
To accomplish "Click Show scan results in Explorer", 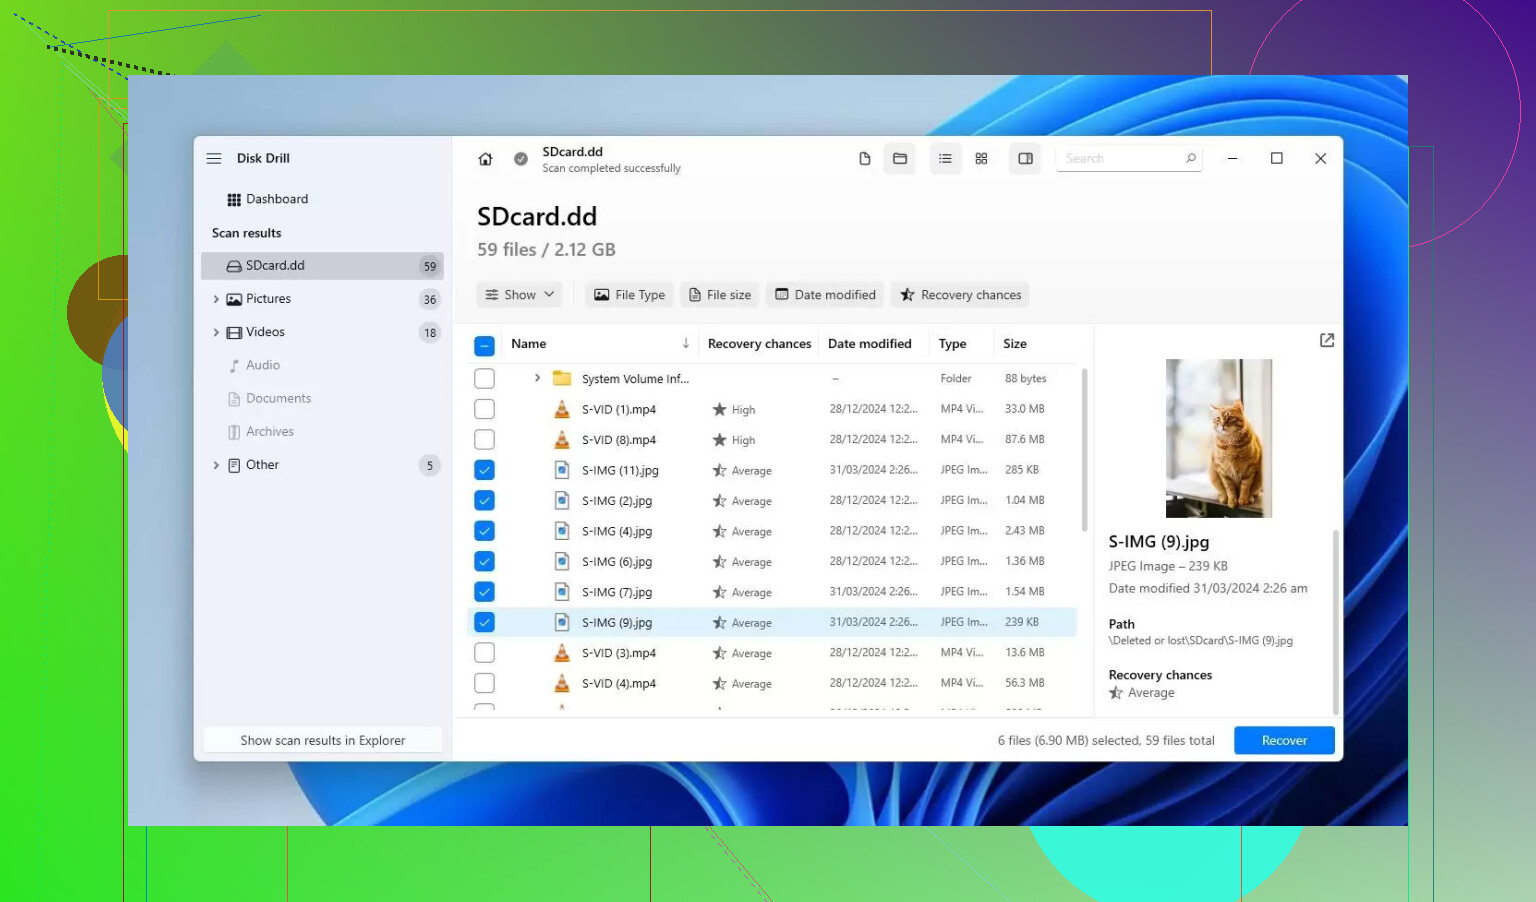I will coord(322,741).
